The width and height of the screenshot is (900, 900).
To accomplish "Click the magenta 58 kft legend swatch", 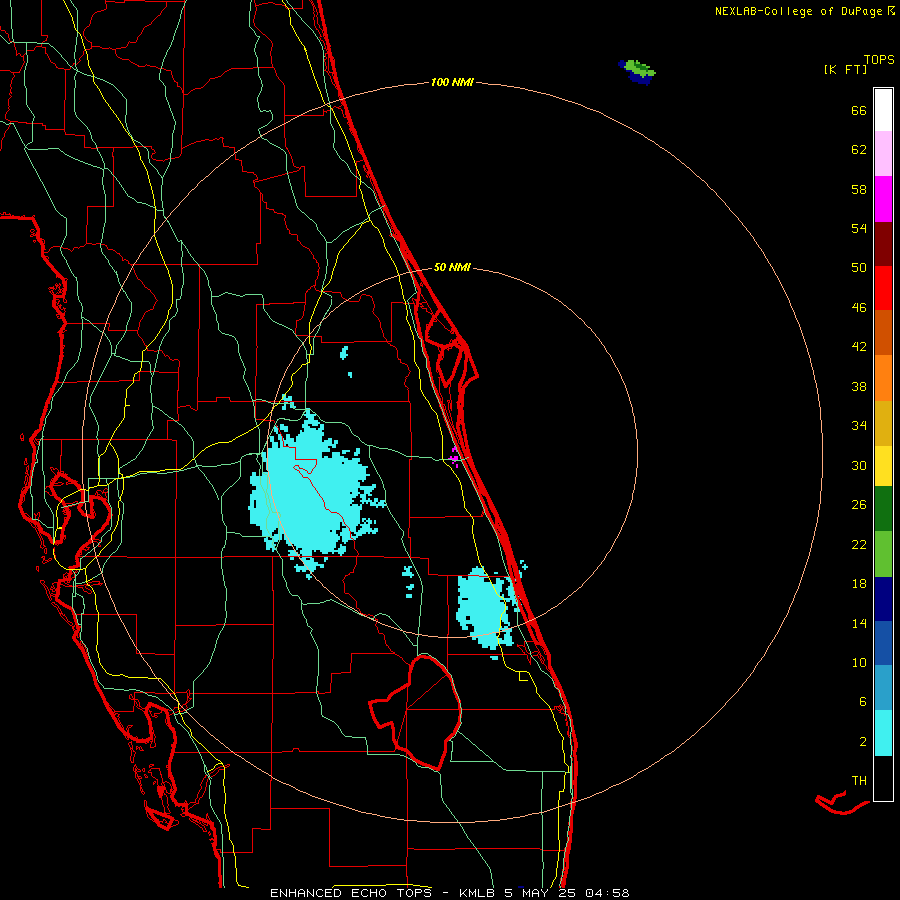I will [x=883, y=199].
